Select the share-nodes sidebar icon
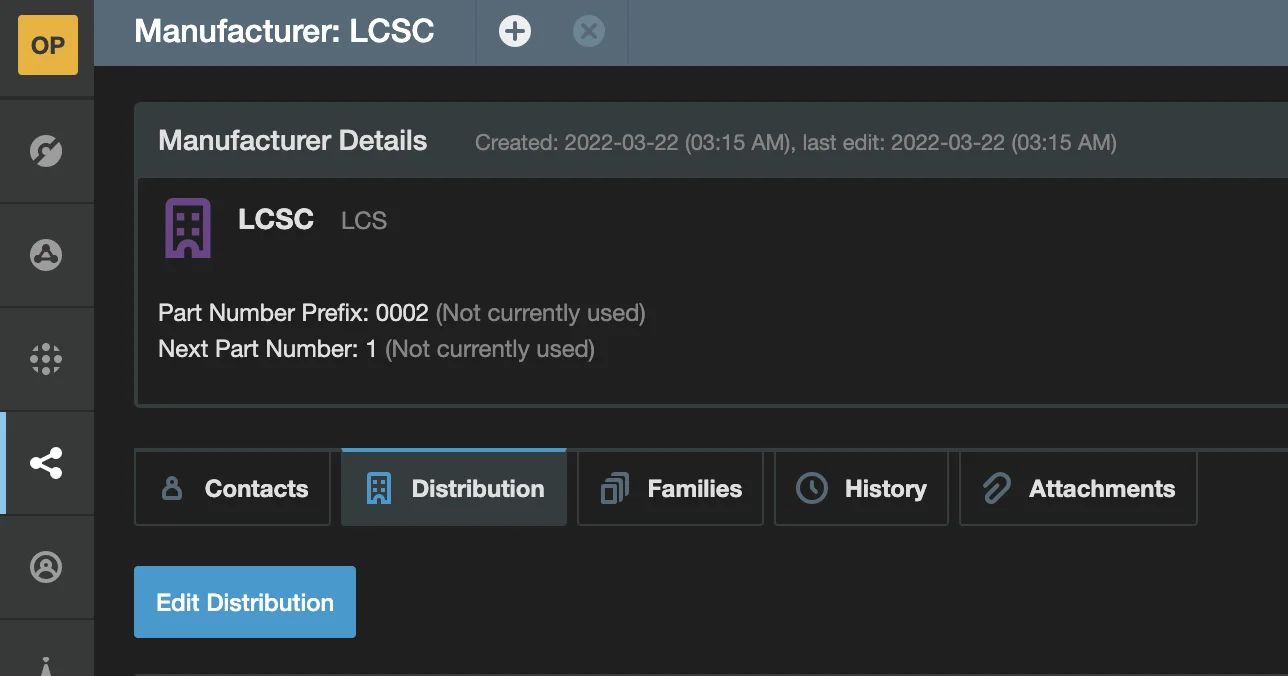This screenshot has height=676, width=1288. [x=46, y=463]
